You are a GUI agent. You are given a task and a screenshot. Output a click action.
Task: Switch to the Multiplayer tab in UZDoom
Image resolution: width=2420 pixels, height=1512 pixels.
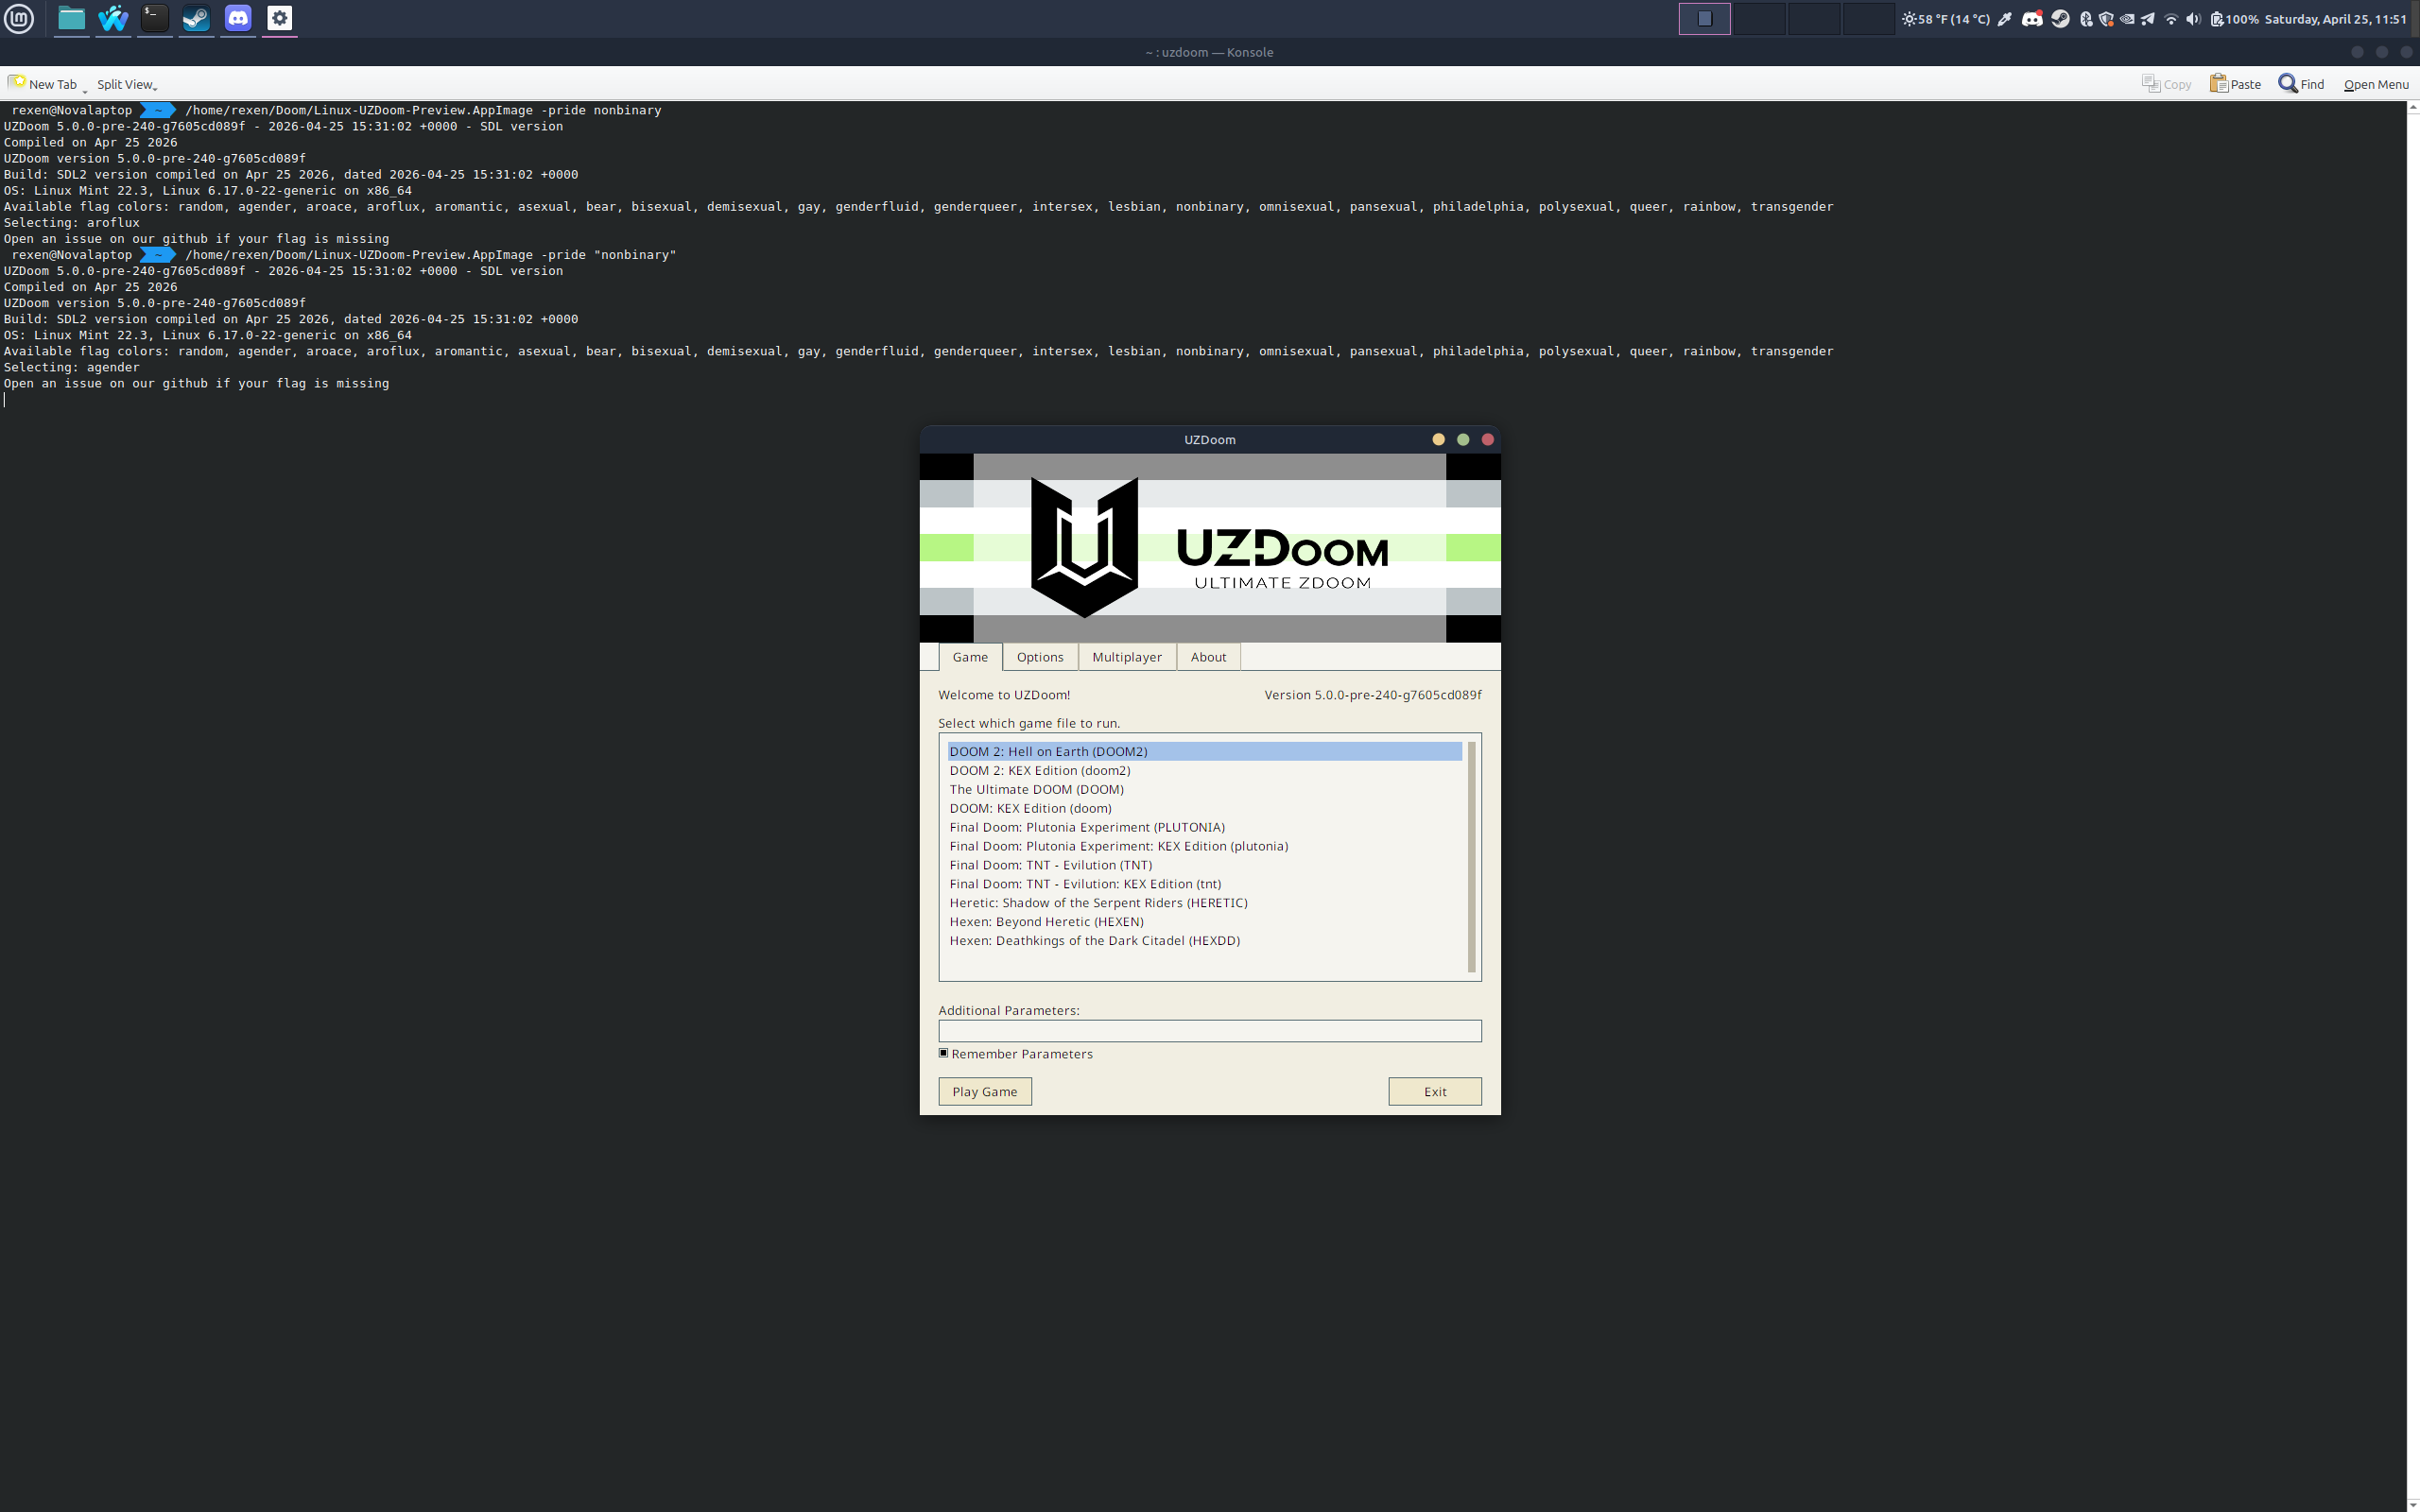1127,657
